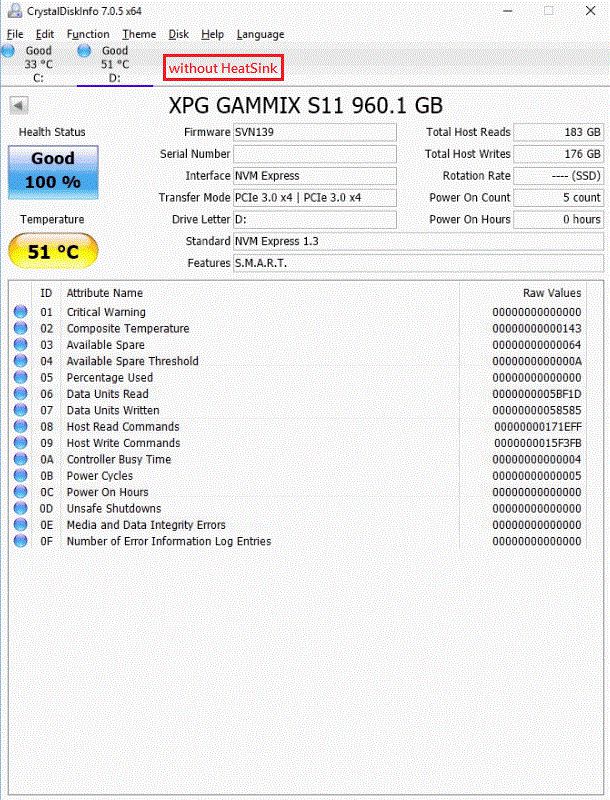Click the Standard field NVM Express 1.3

[x=418, y=241]
